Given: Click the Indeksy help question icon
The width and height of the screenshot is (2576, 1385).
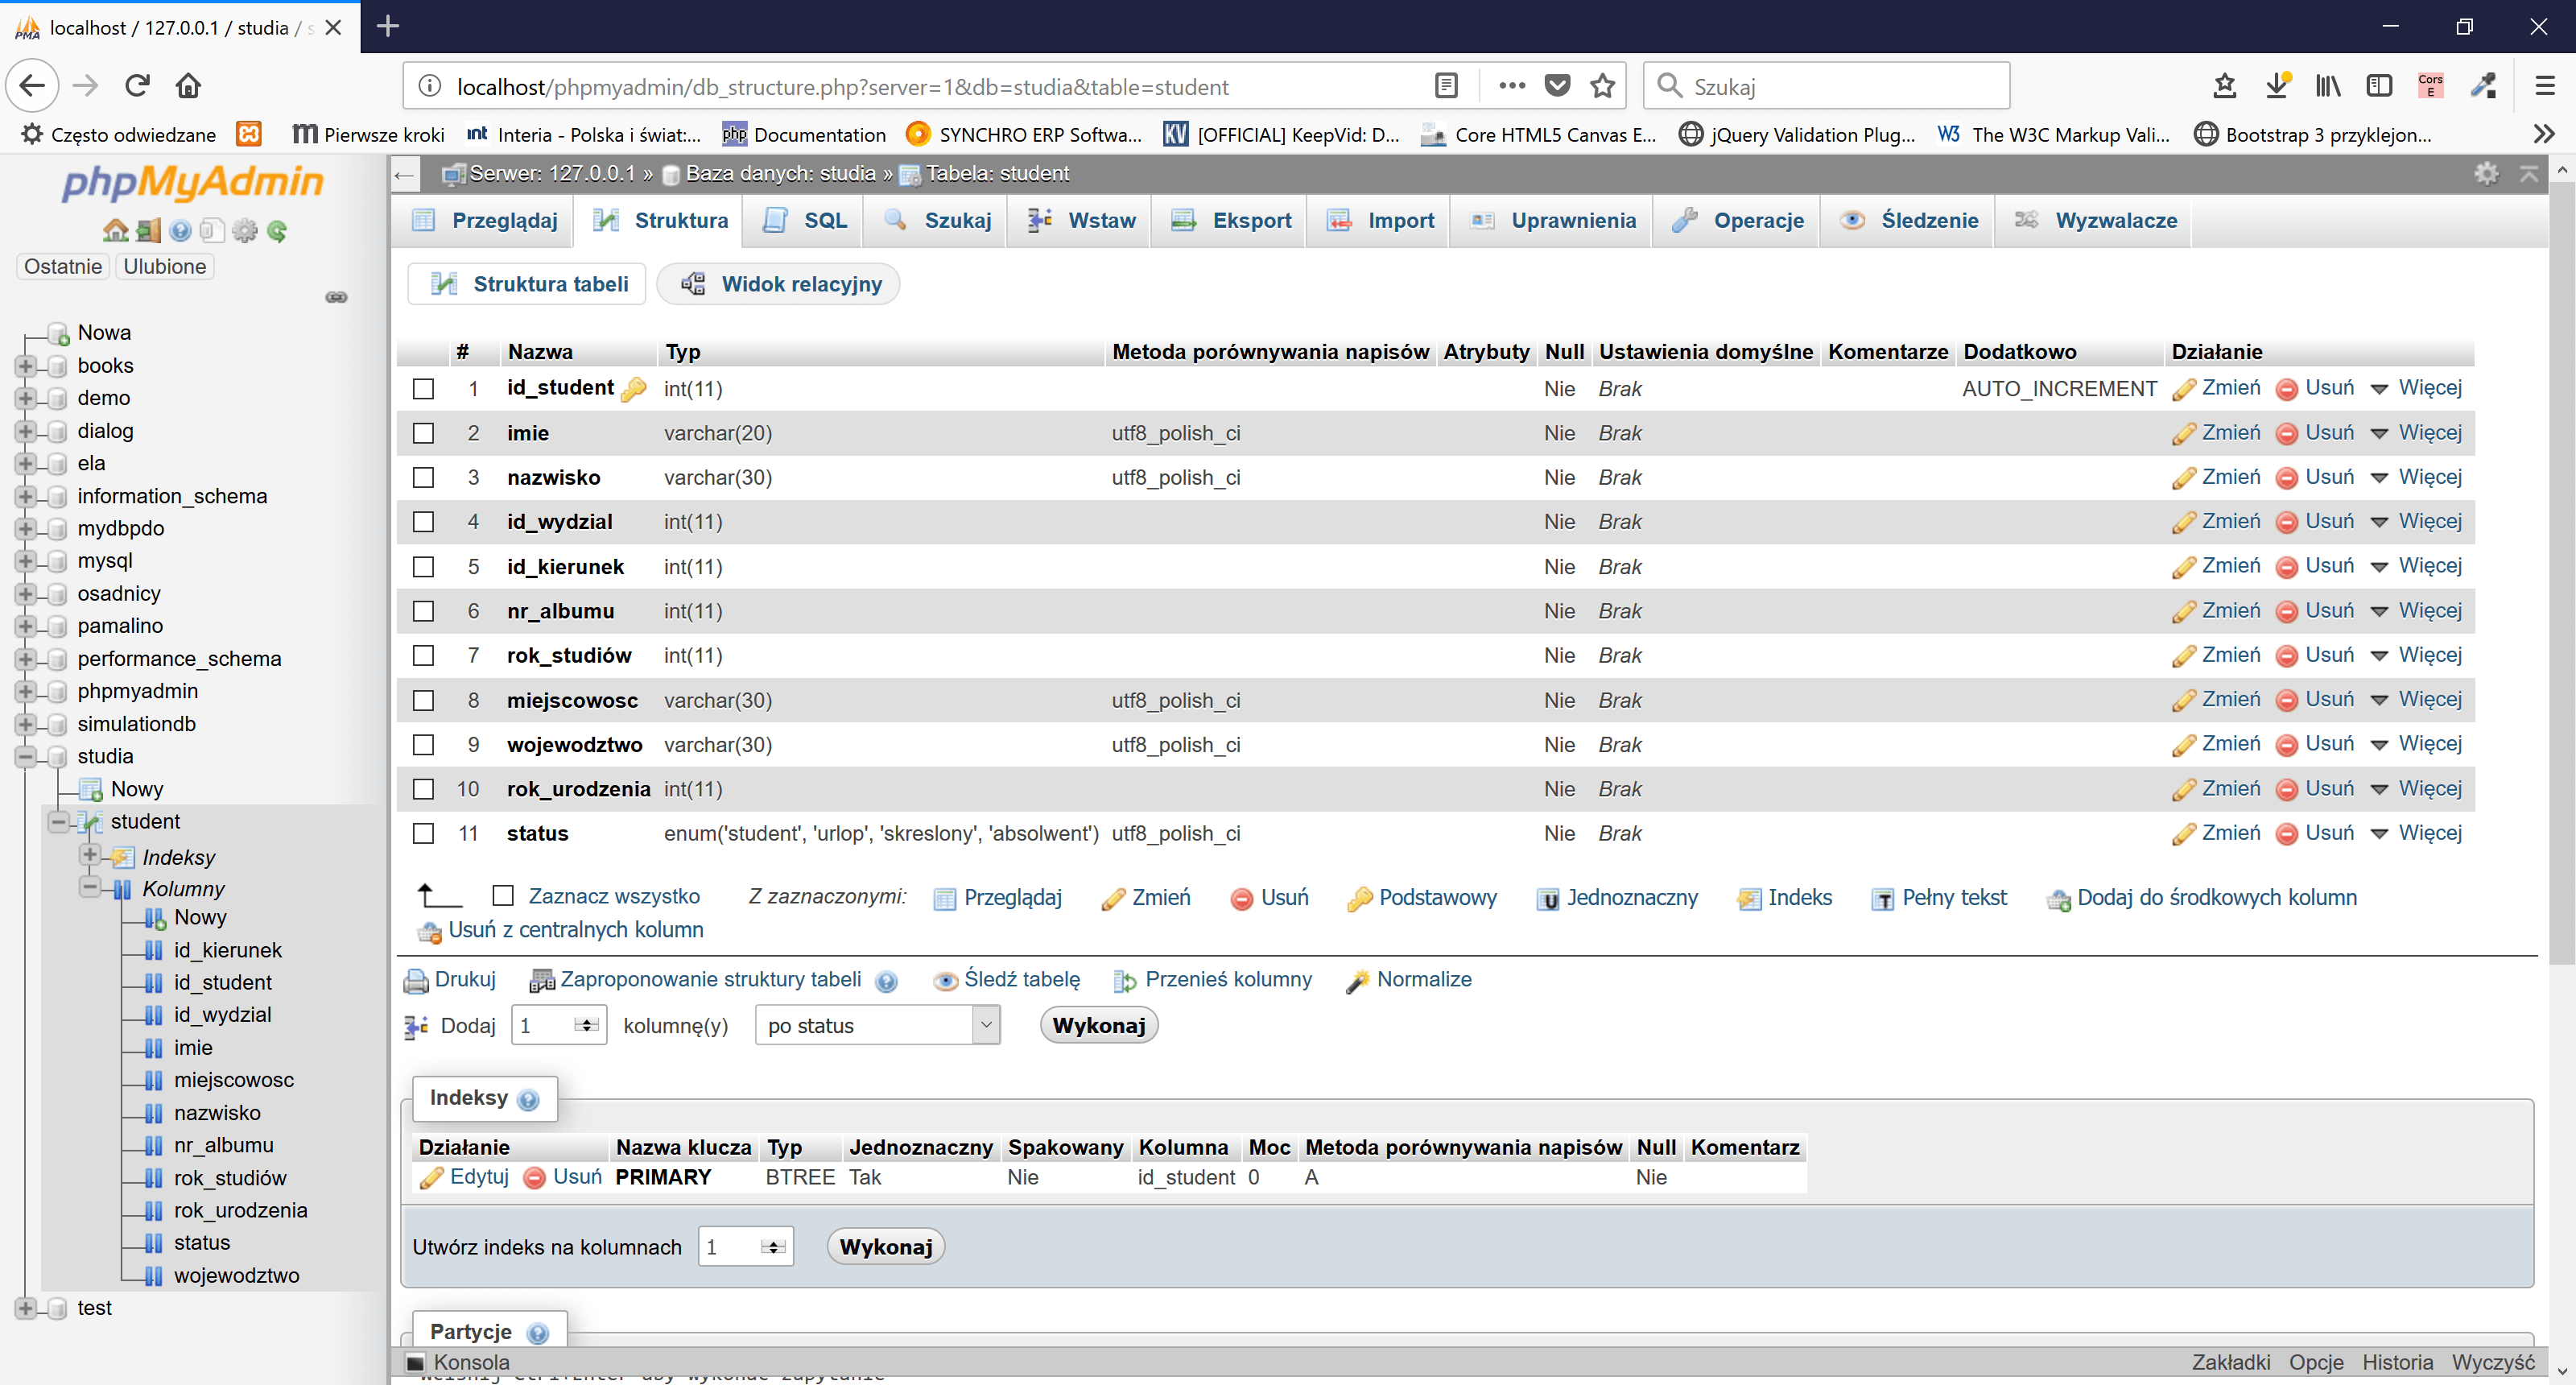Looking at the screenshot, I should 528,1100.
